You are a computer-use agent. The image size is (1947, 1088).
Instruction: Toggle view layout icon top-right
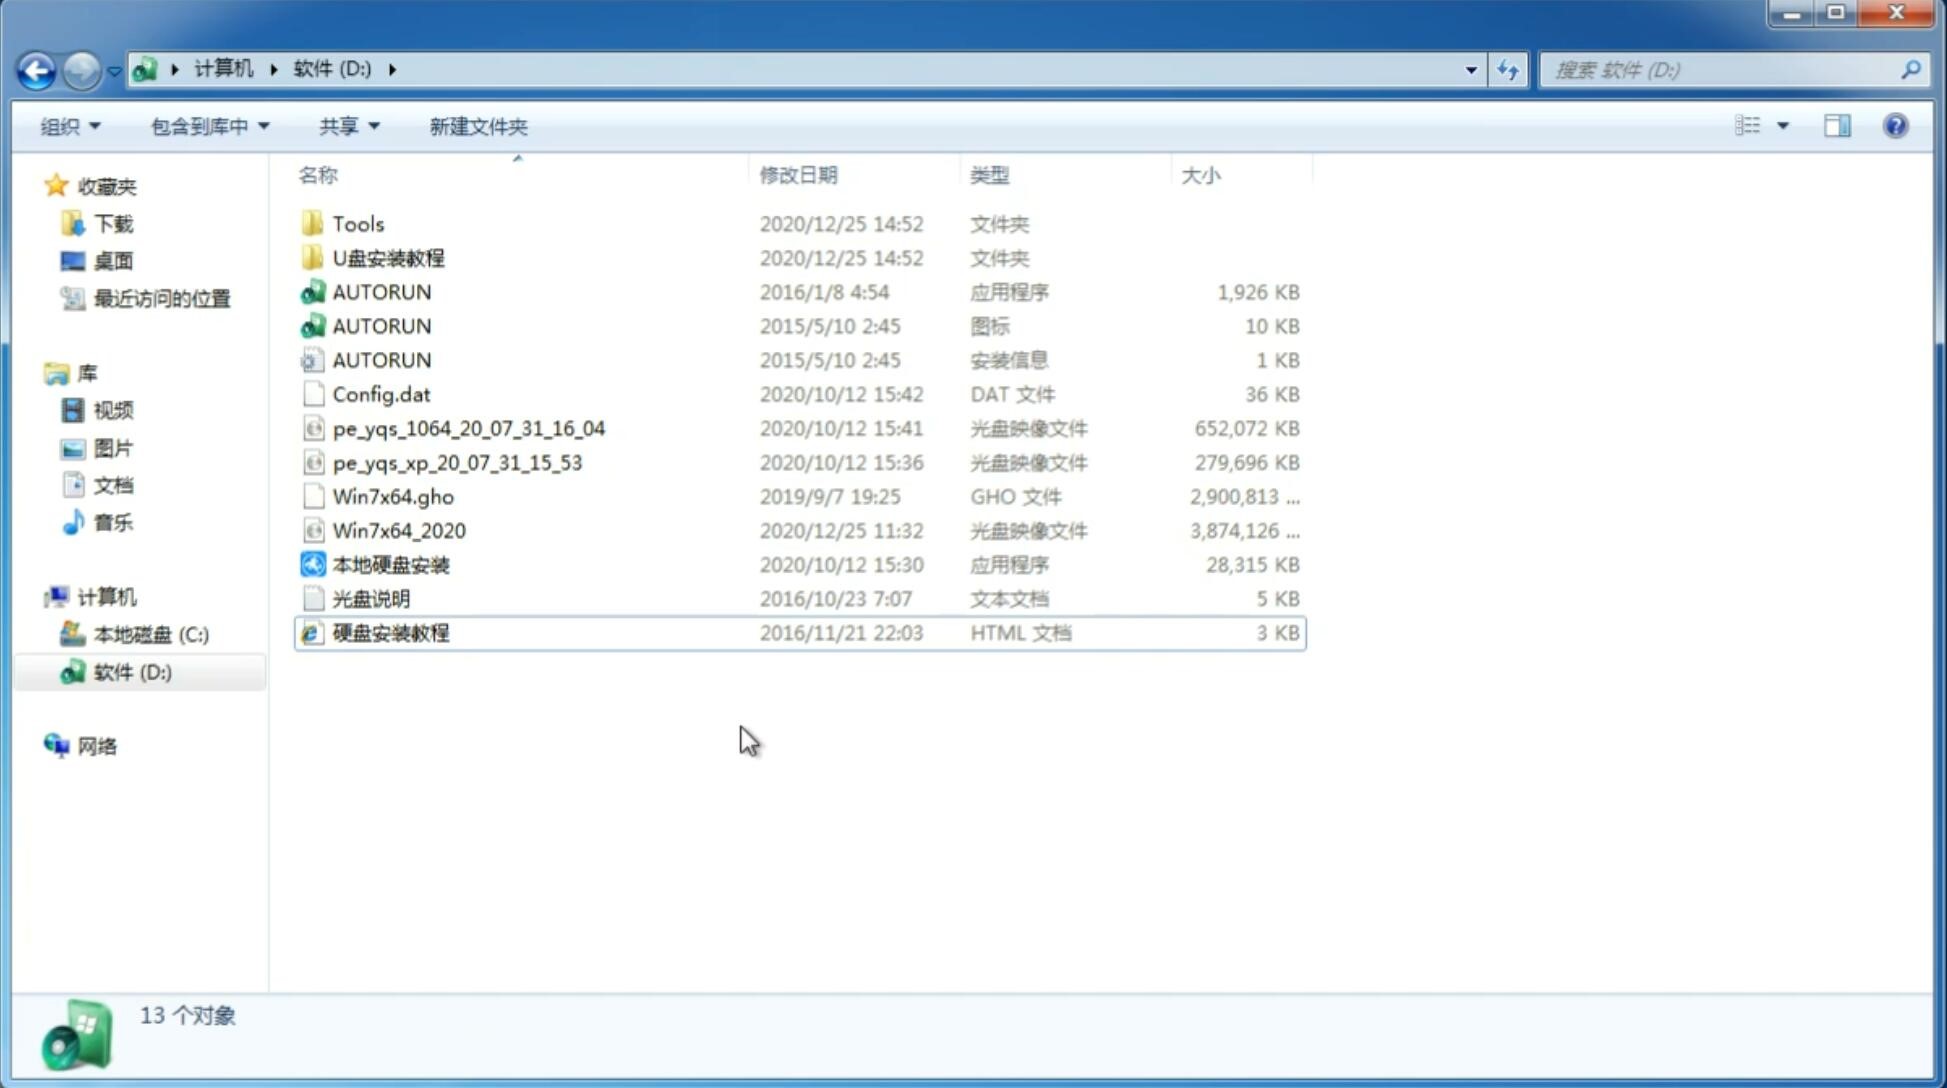tap(1839, 126)
